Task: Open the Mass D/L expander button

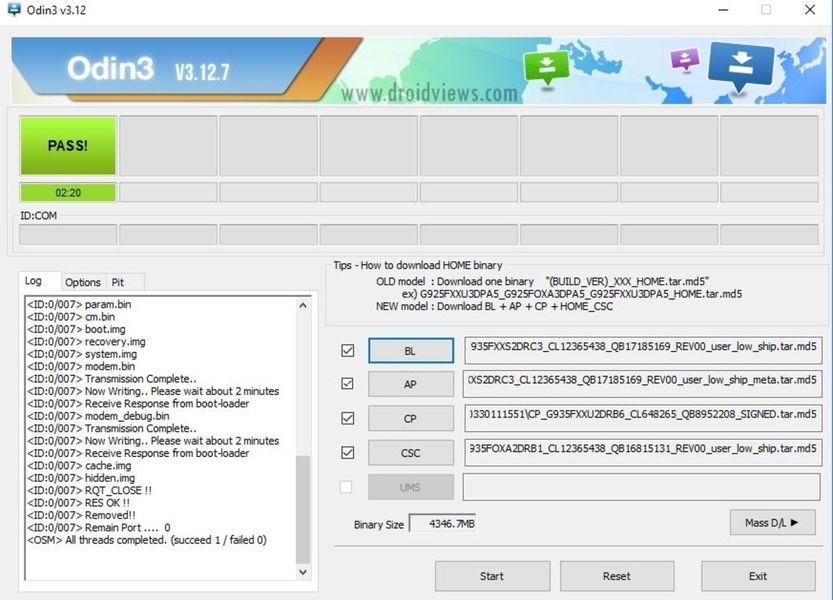Action: [772, 523]
